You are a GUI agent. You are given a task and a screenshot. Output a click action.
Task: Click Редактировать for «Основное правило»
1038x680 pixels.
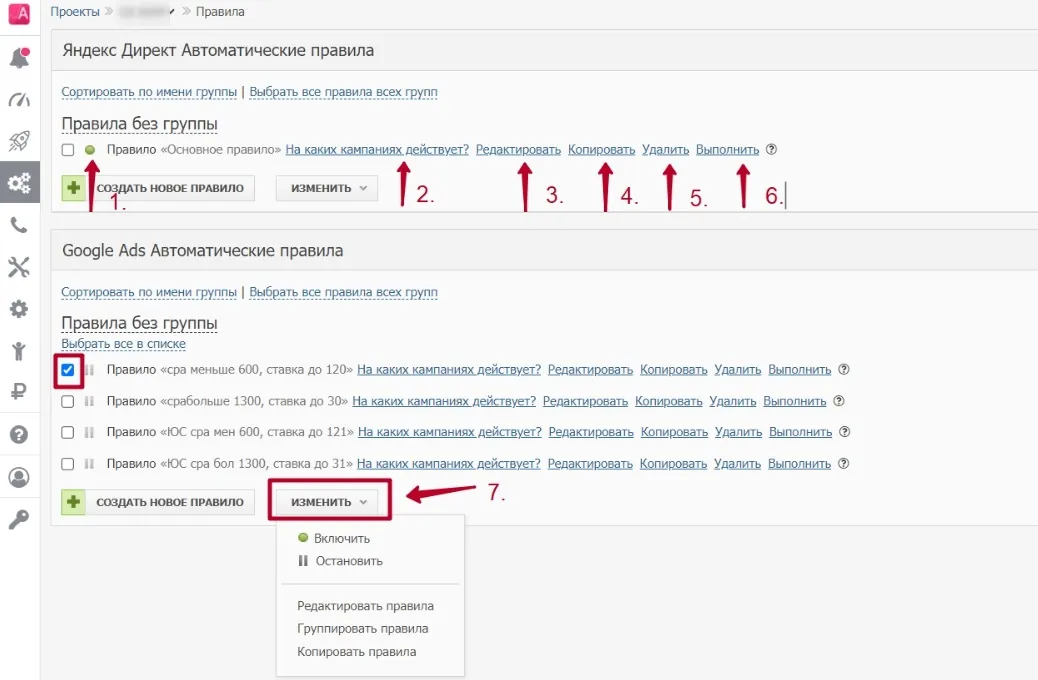[518, 150]
